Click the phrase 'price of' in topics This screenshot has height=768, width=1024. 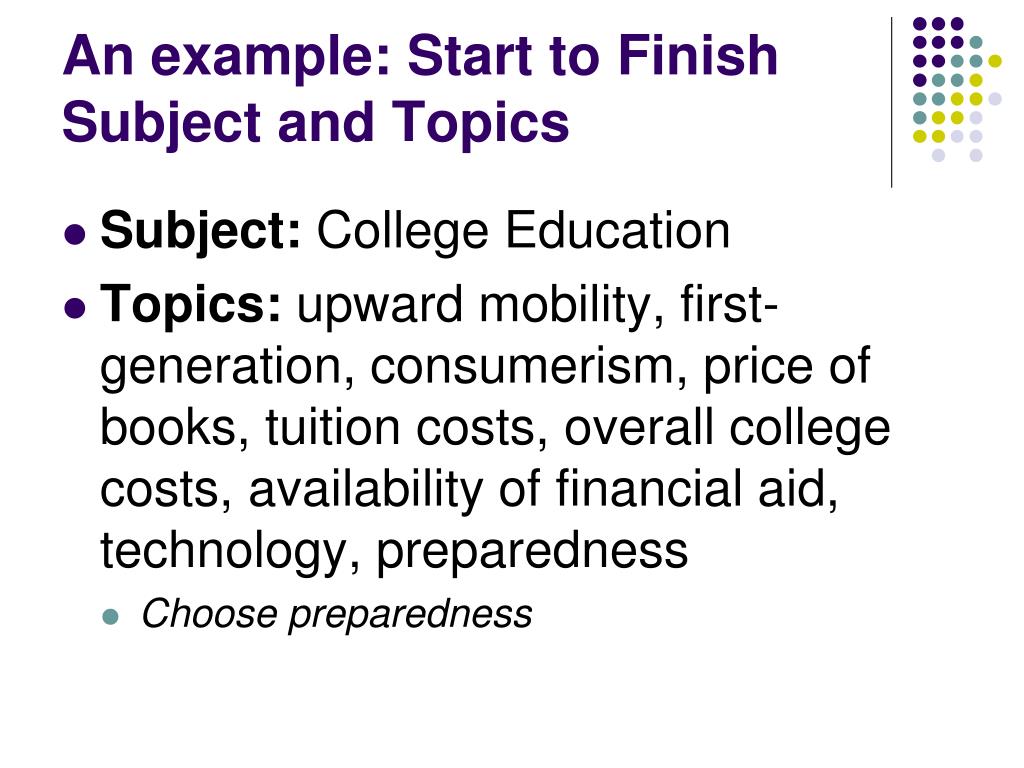tap(786, 367)
